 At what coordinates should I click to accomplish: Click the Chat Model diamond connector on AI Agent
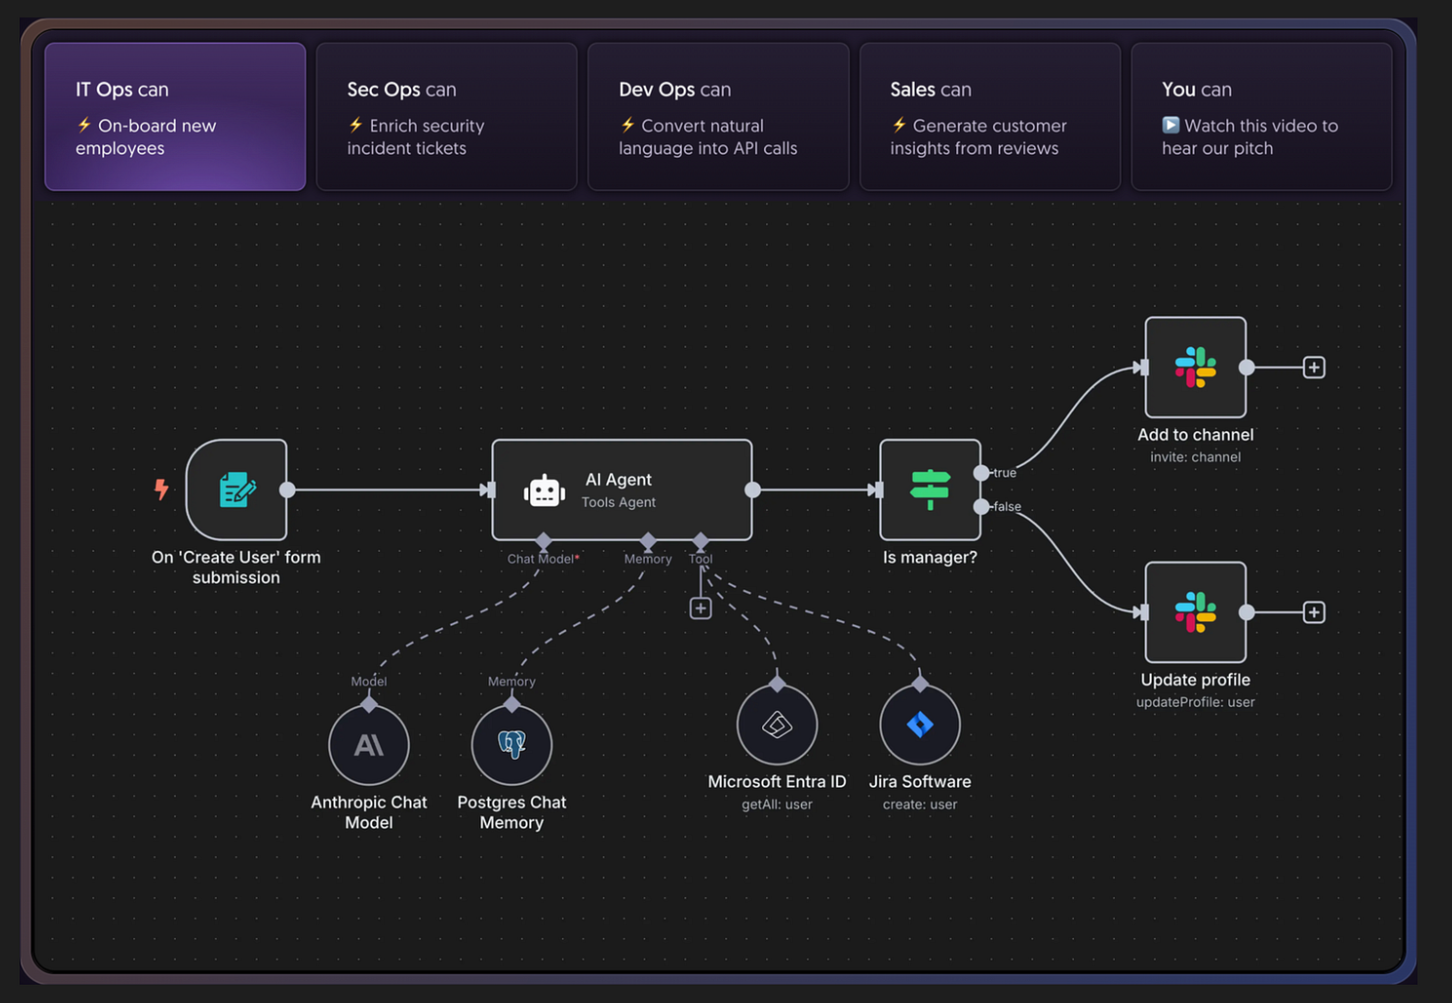[x=543, y=541]
